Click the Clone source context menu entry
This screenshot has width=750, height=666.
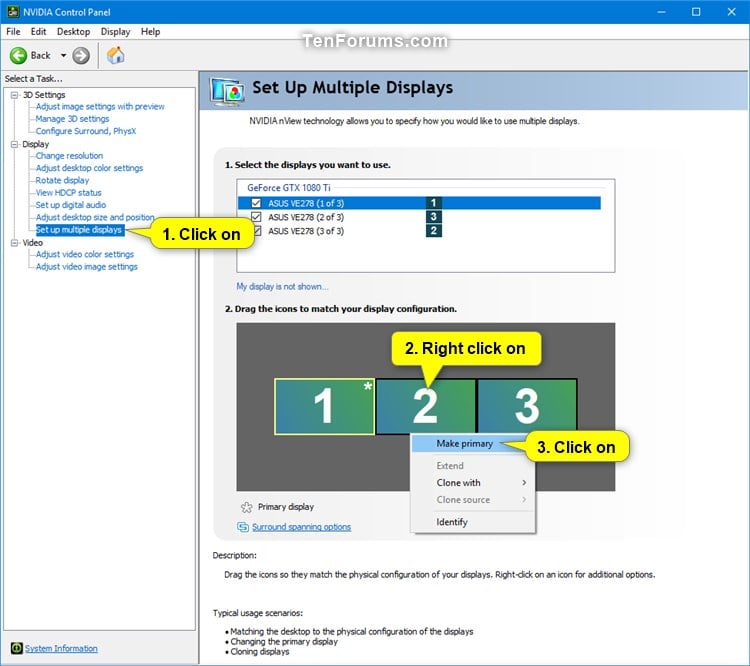tap(463, 500)
